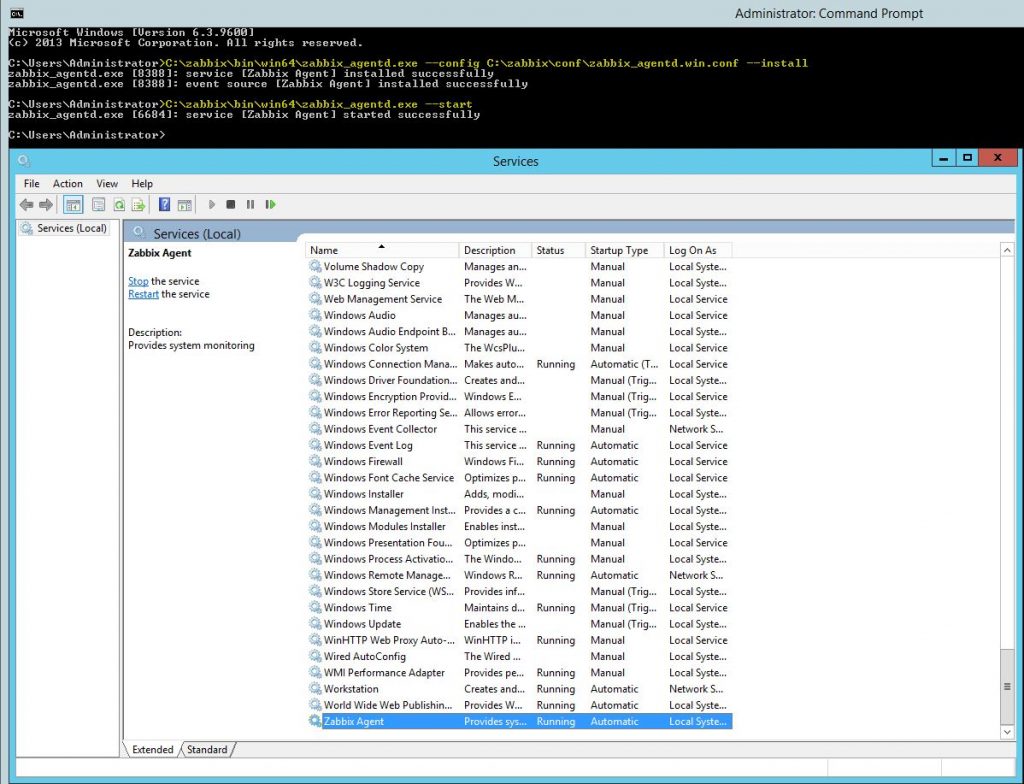Viewport: 1024px width, 784px height.
Task: Click the Start Service play icon
Action: click(x=212, y=205)
